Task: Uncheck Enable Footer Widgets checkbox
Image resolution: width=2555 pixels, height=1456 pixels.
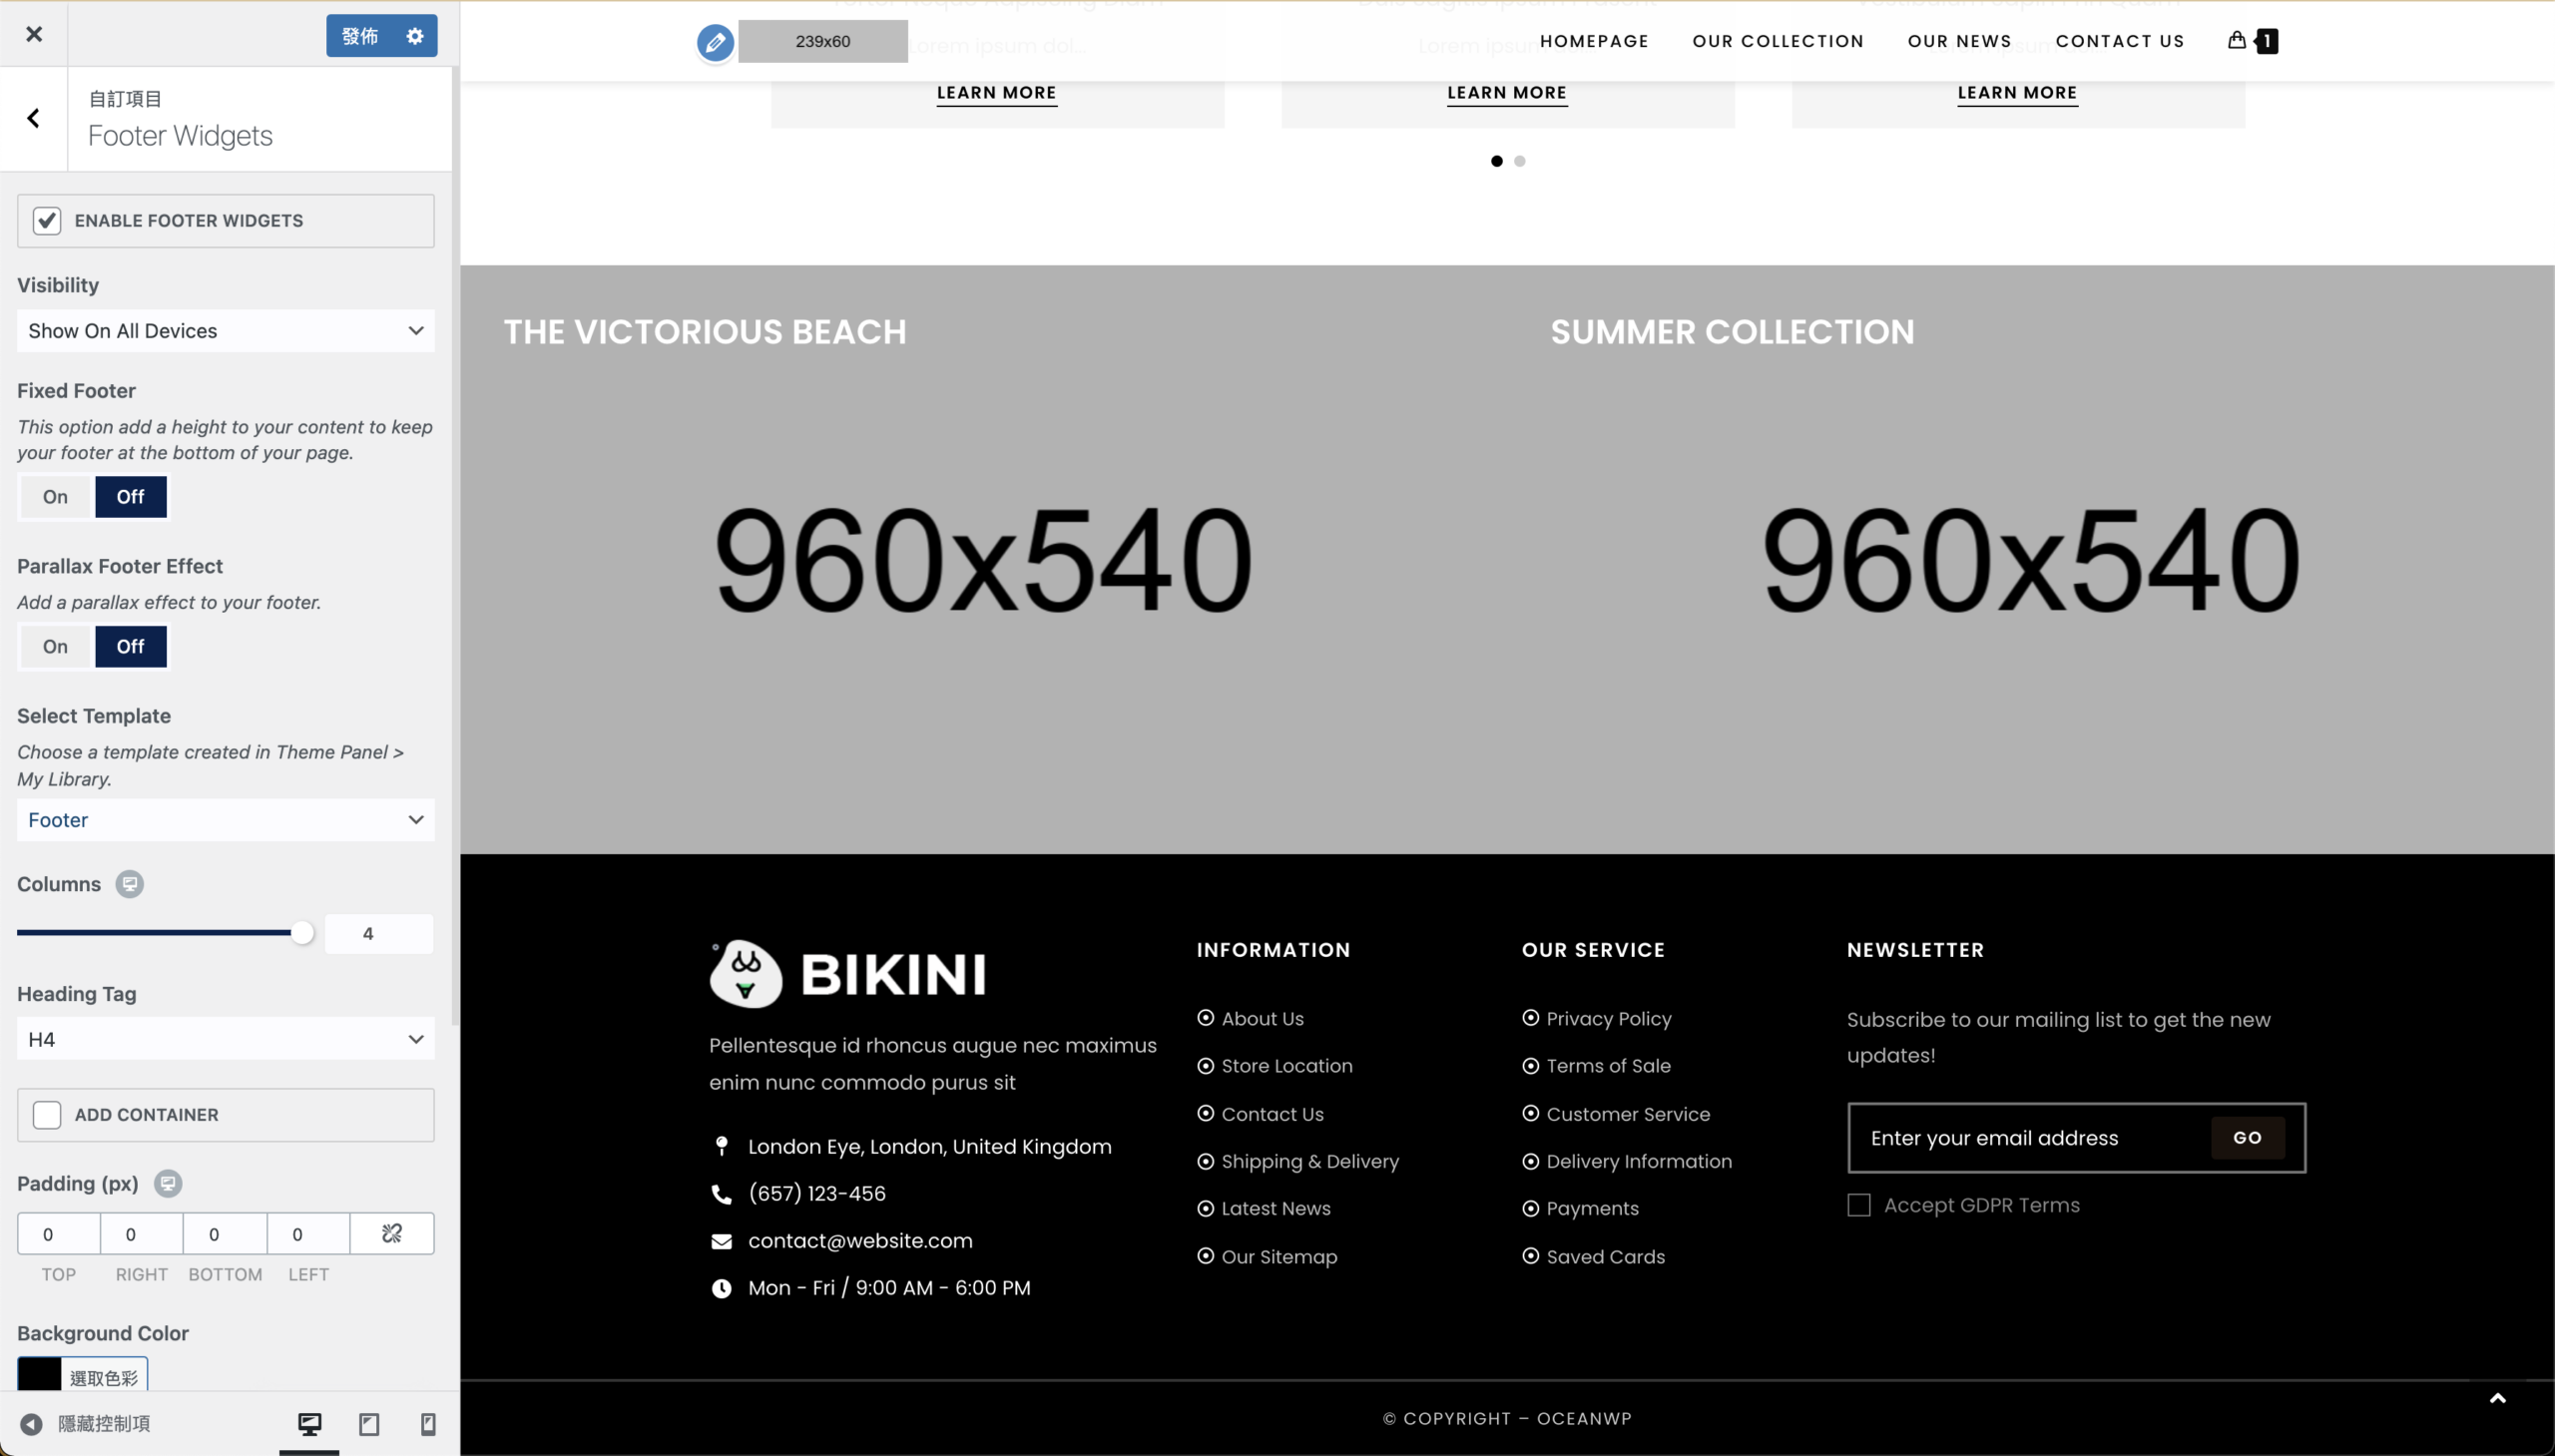Action: (x=47, y=221)
